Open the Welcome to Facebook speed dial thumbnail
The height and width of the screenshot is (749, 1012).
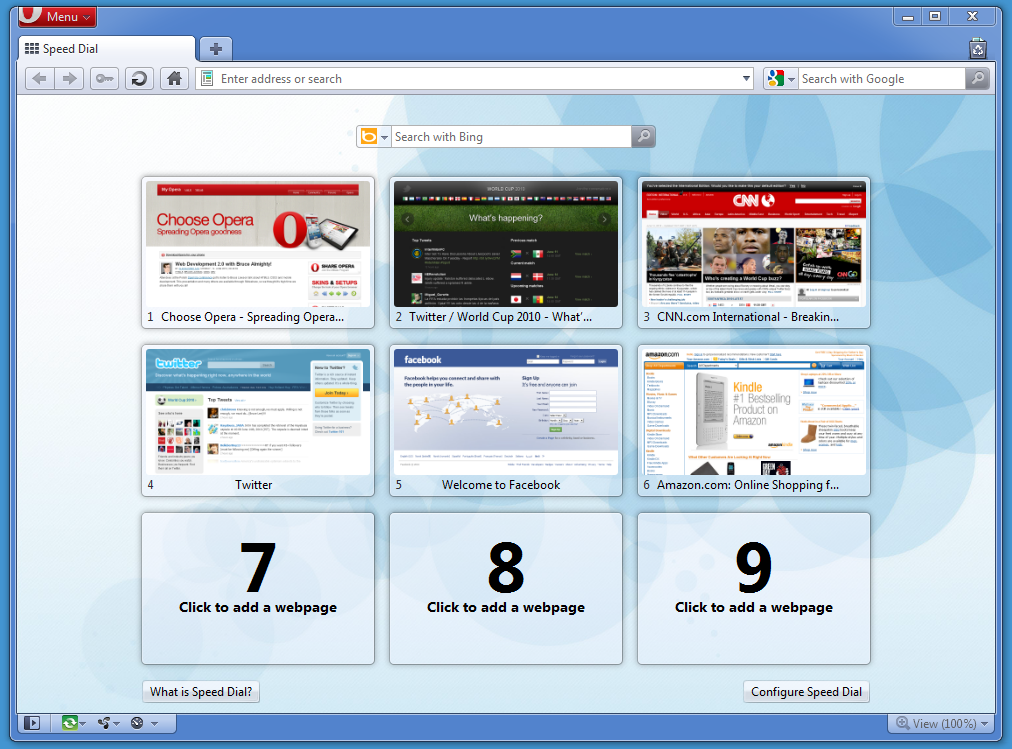[x=505, y=410]
